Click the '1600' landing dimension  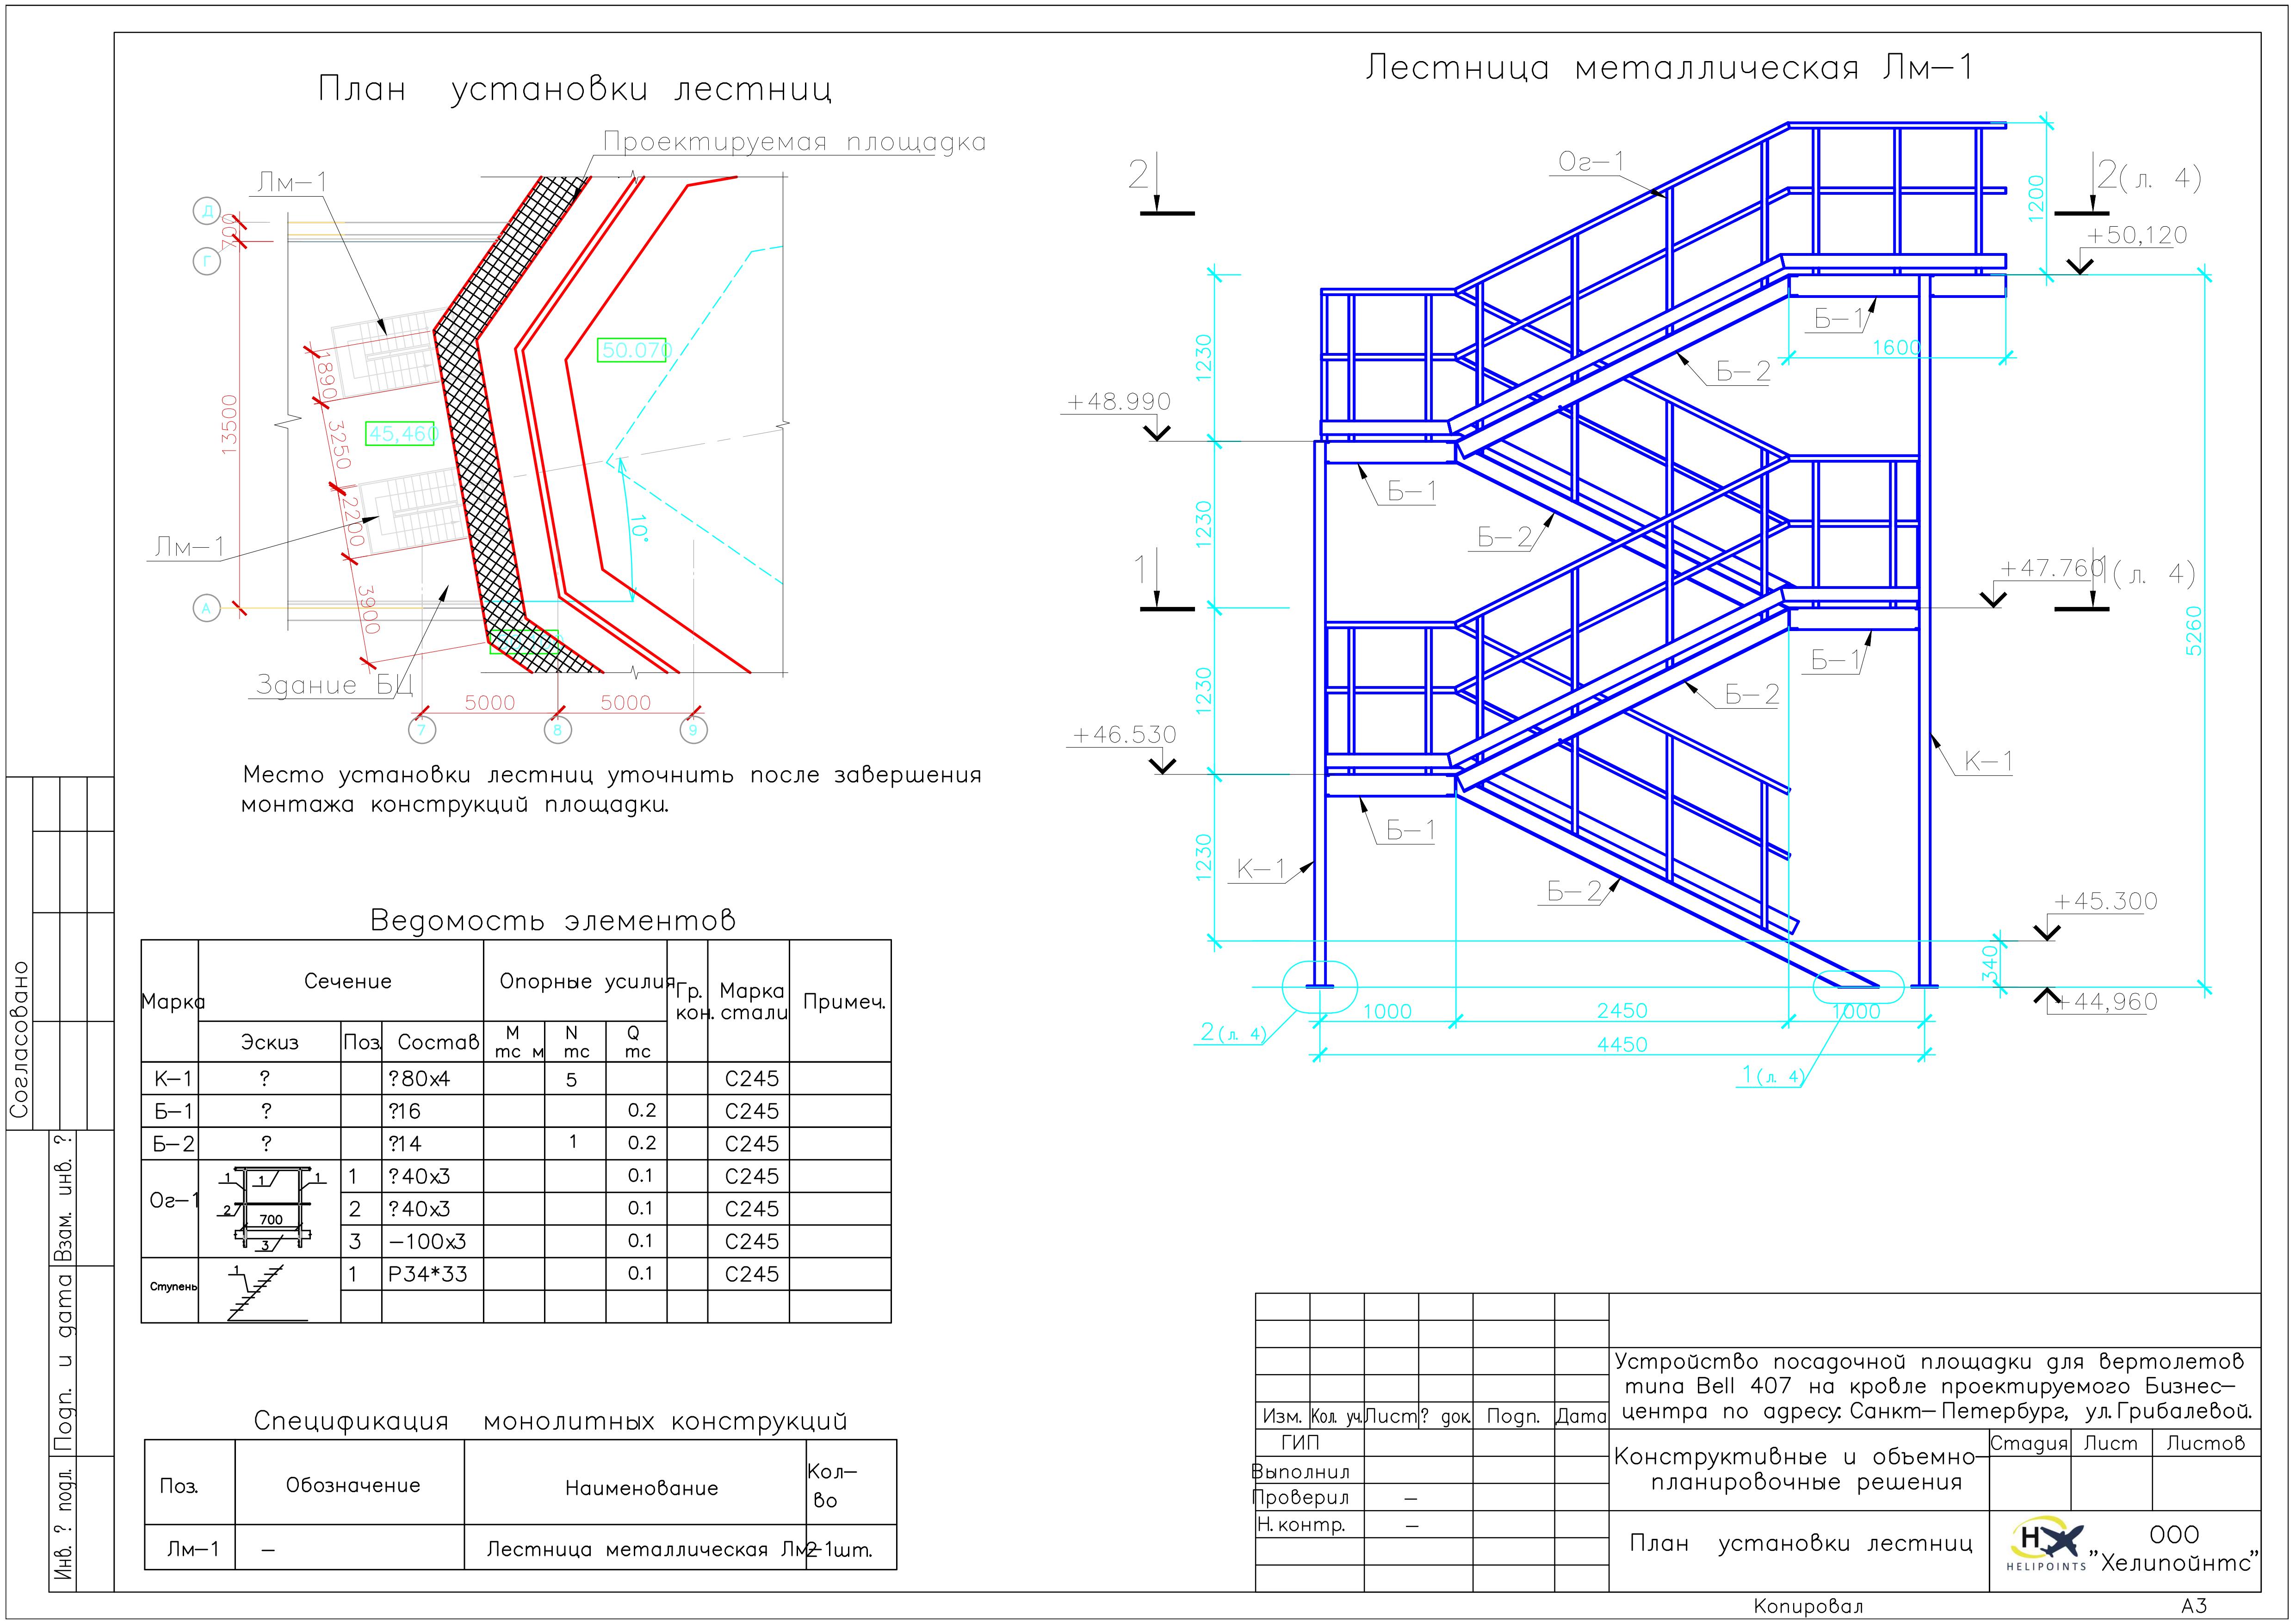pyautogui.click(x=1897, y=348)
